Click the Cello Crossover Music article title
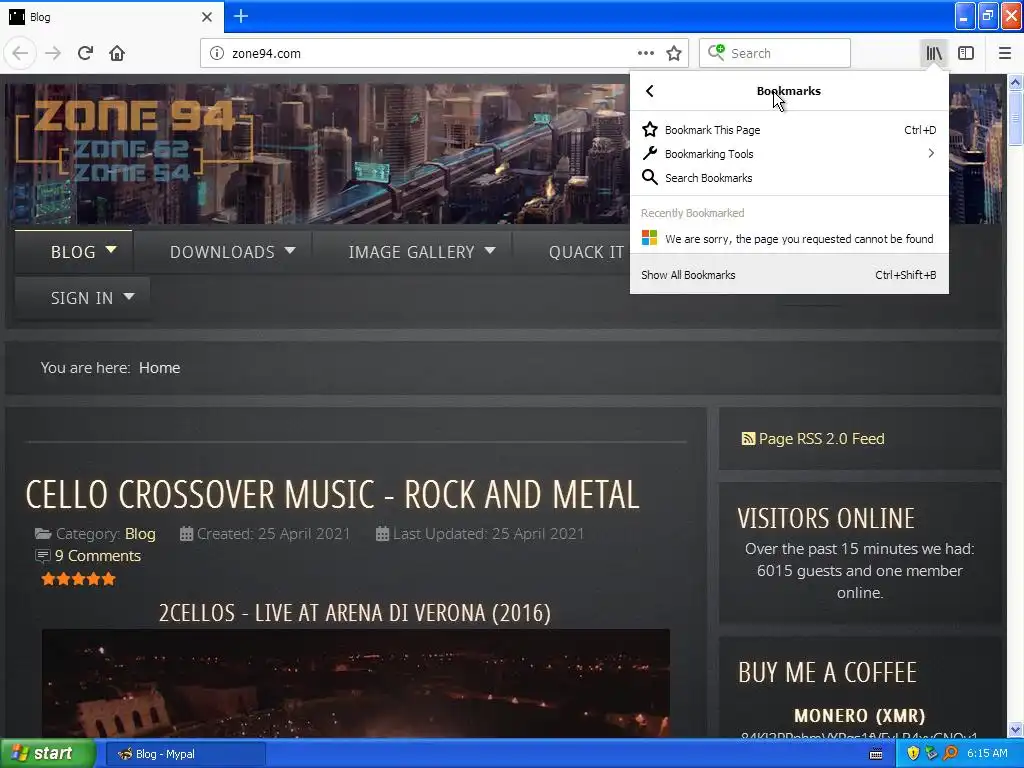Viewport: 1024px width, 768px height. 332,494
